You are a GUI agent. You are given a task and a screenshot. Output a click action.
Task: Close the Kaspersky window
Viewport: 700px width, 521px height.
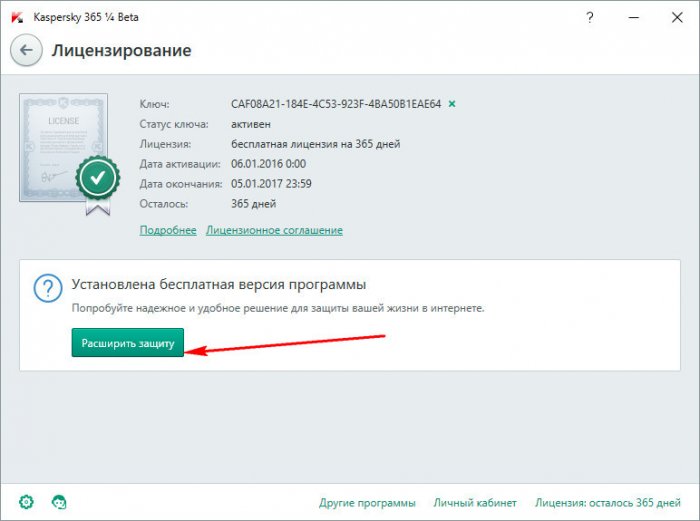coord(677,17)
